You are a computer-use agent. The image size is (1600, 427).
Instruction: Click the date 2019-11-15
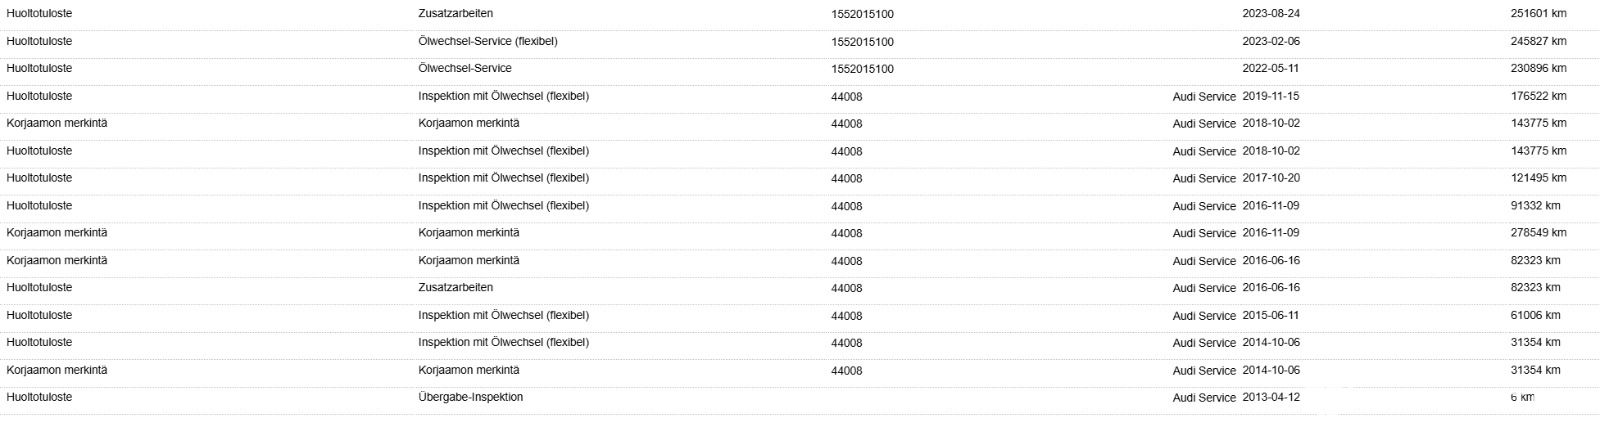[x=1271, y=97]
